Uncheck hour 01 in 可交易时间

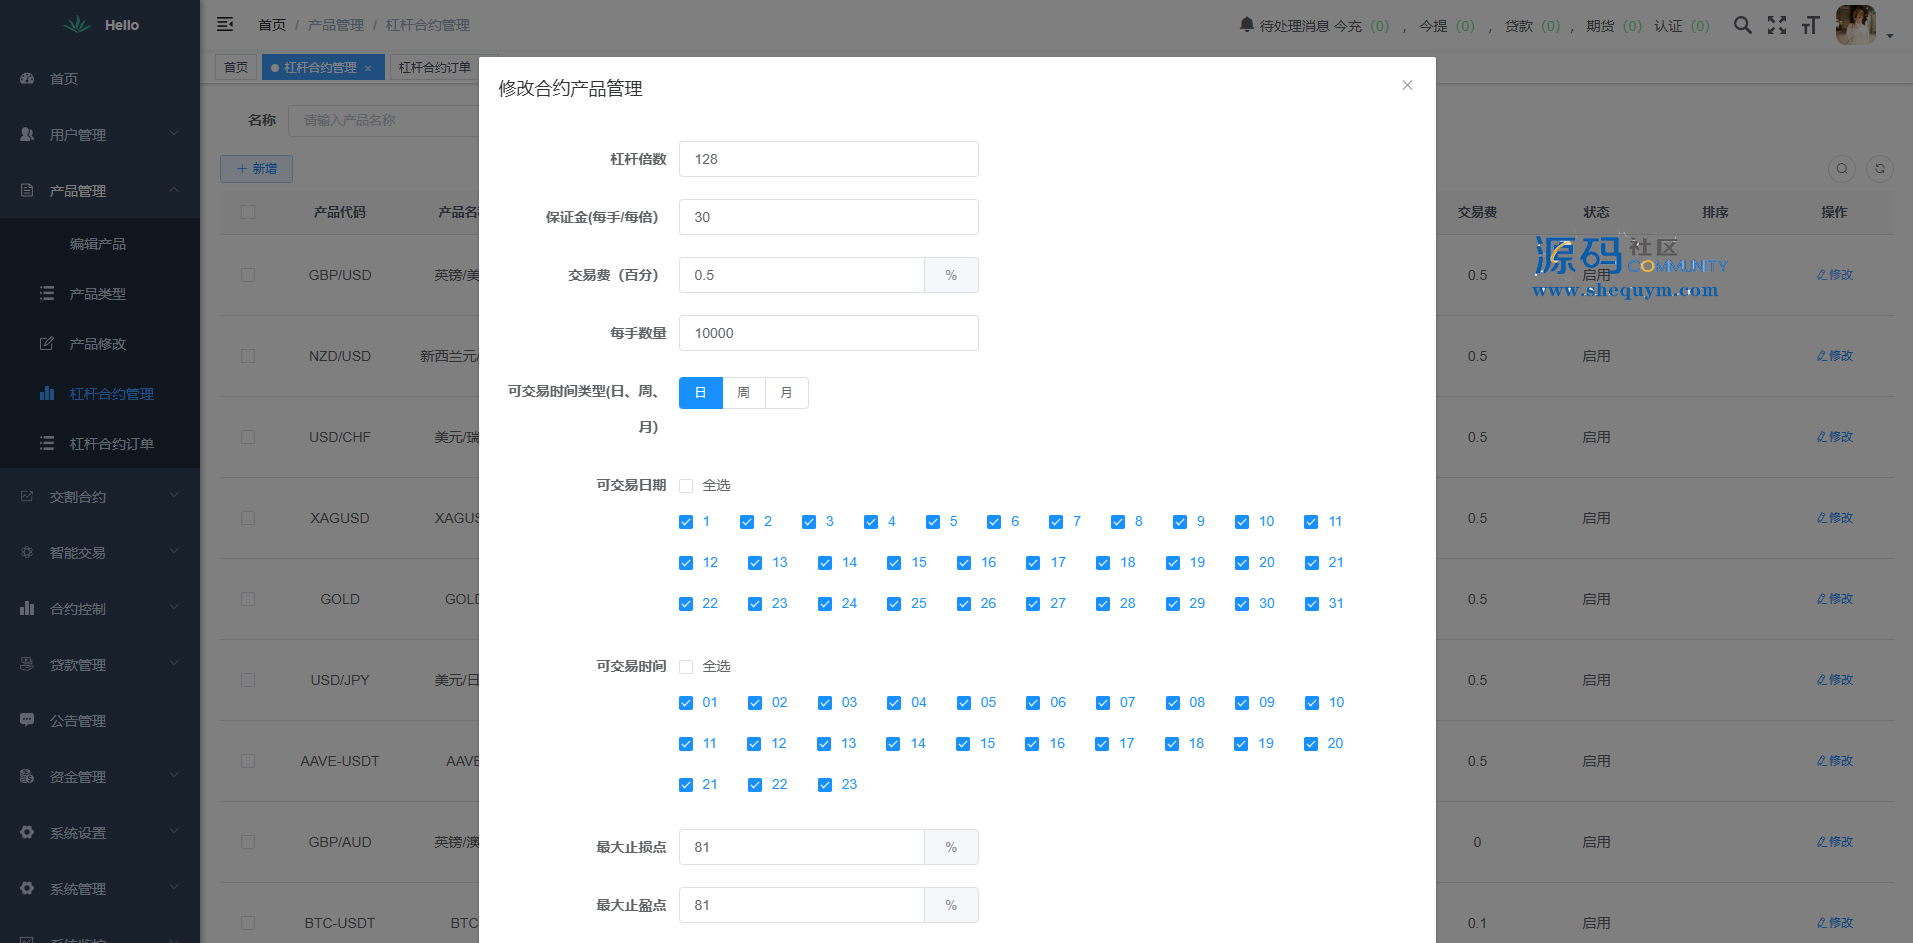point(686,703)
